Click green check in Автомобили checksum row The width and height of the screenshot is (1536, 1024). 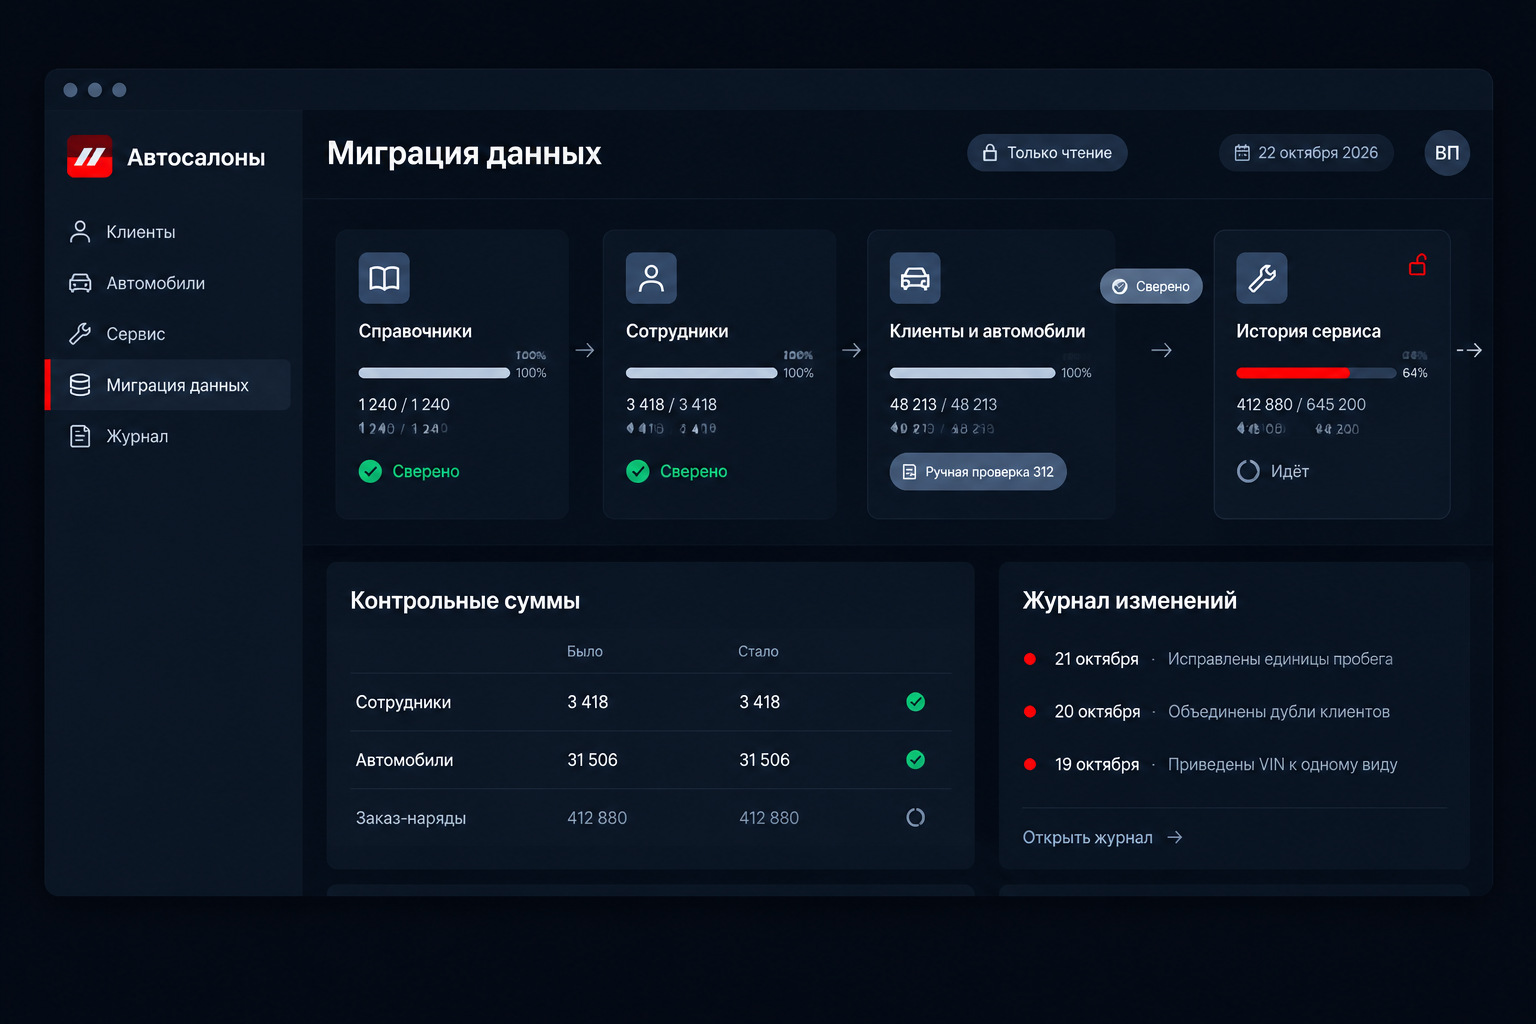pos(915,760)
